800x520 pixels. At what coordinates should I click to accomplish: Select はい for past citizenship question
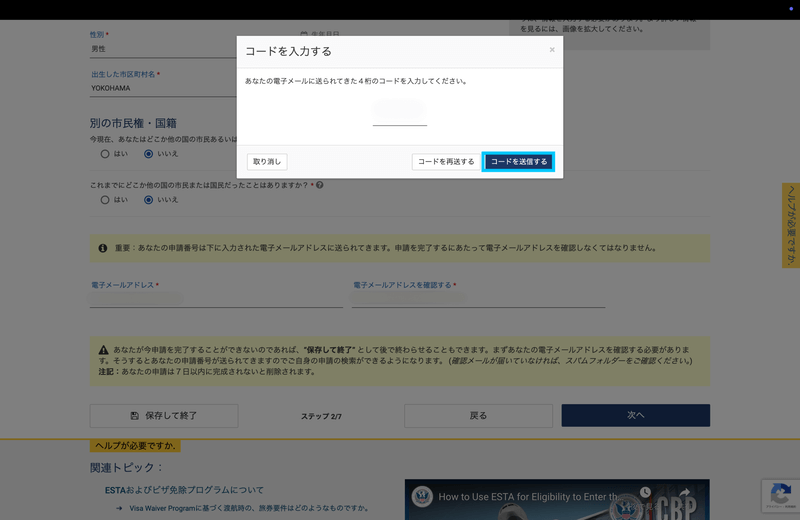click(105, 200)
